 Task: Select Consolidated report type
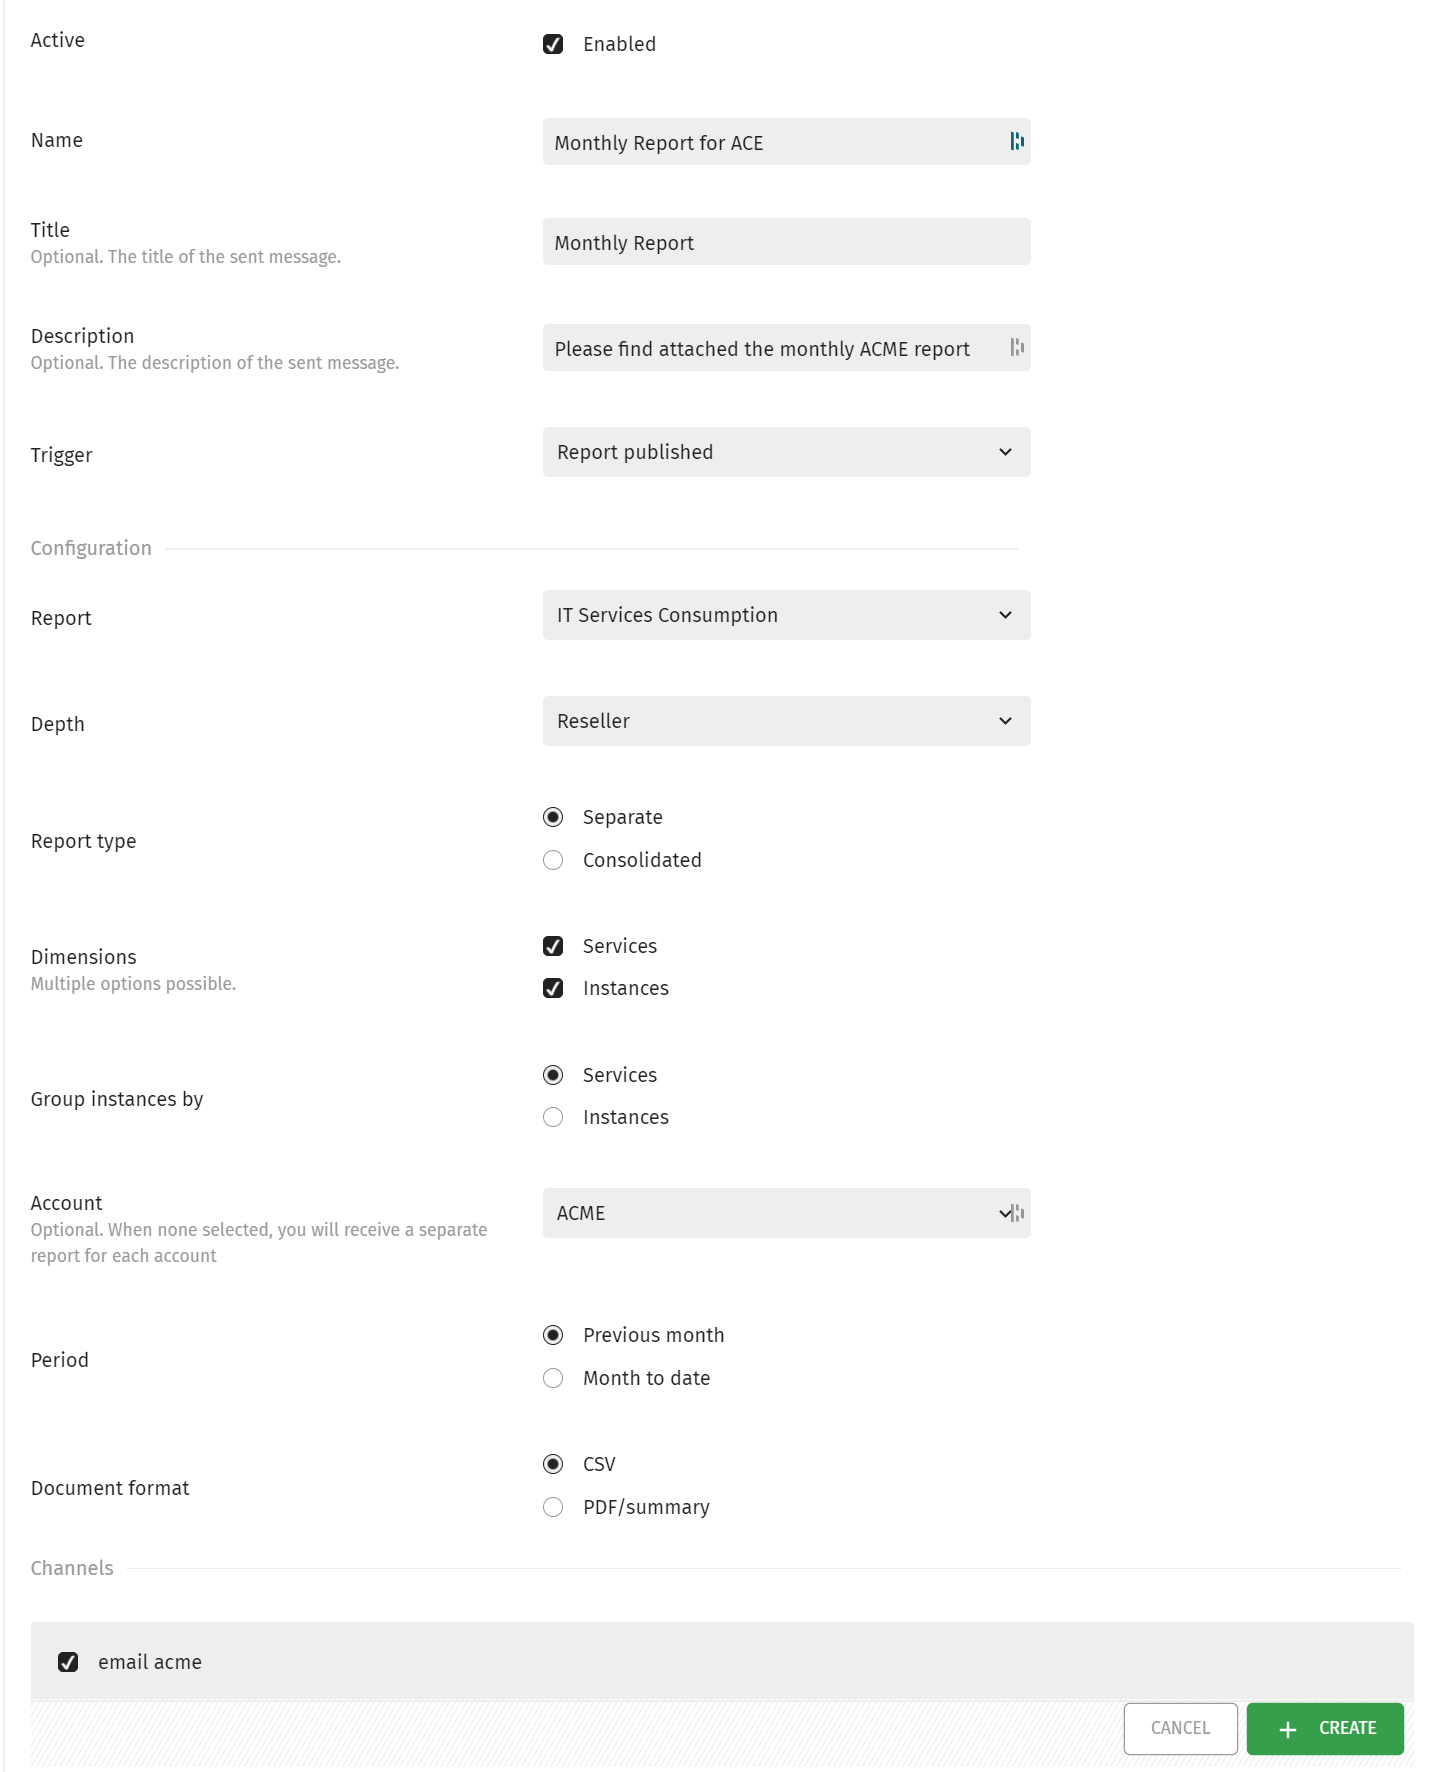point(553,860)
